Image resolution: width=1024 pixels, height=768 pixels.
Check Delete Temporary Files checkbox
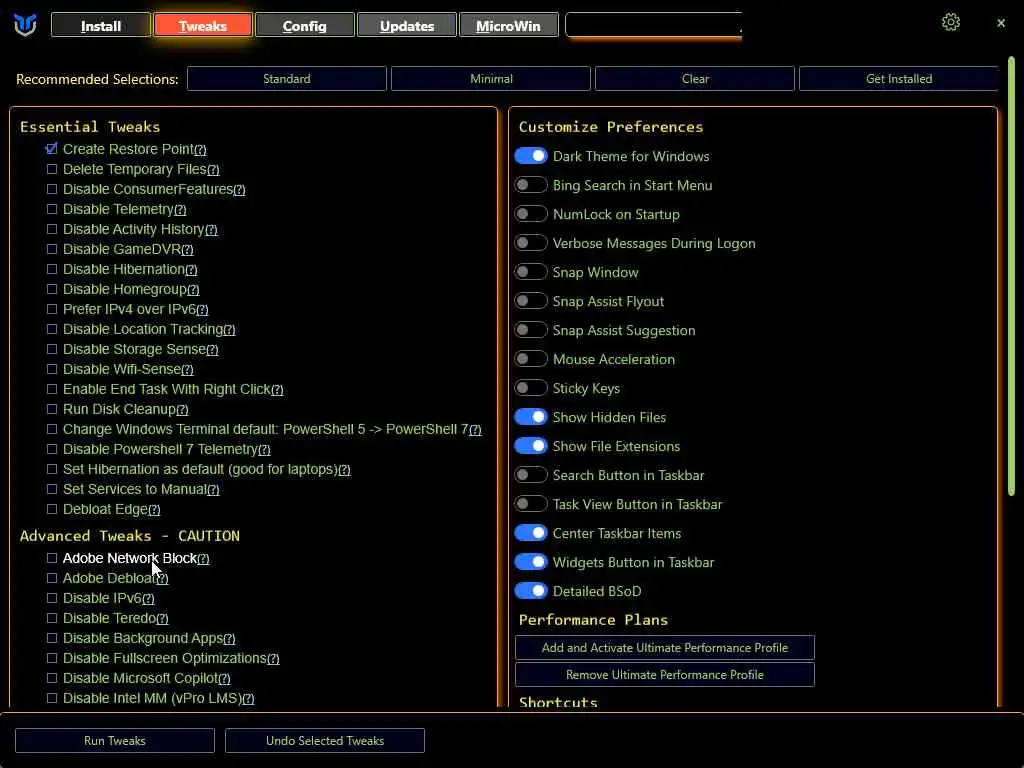[52, 169]
